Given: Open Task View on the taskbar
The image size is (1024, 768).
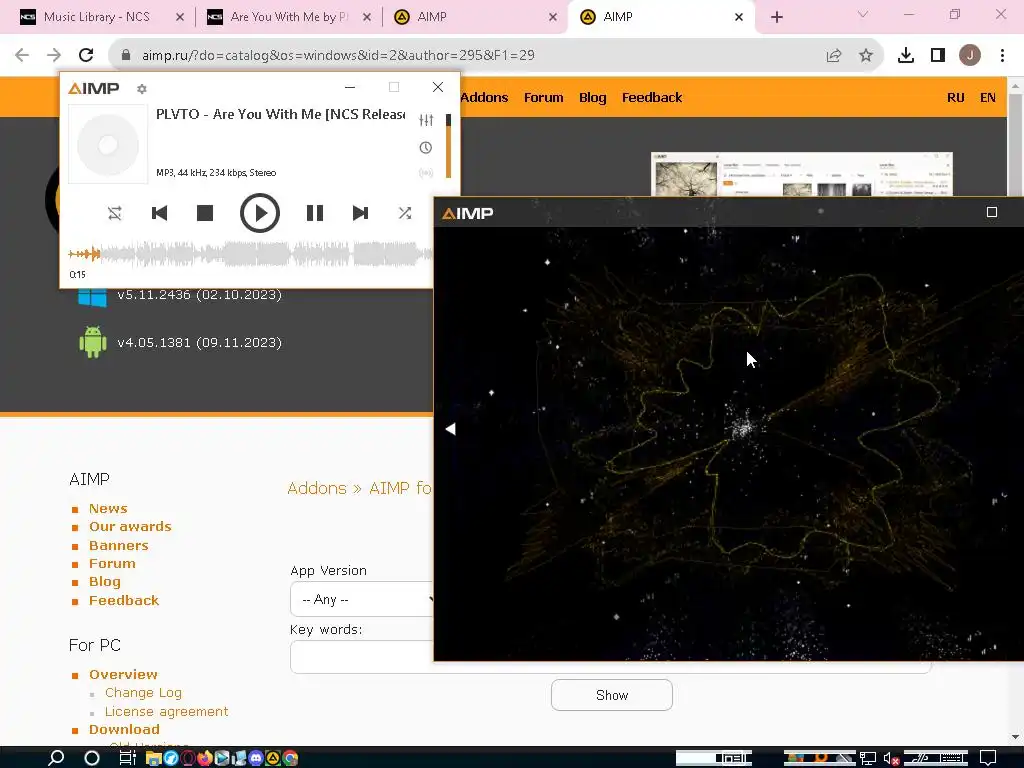Looking at the screenshot, I should pos(127,758).
